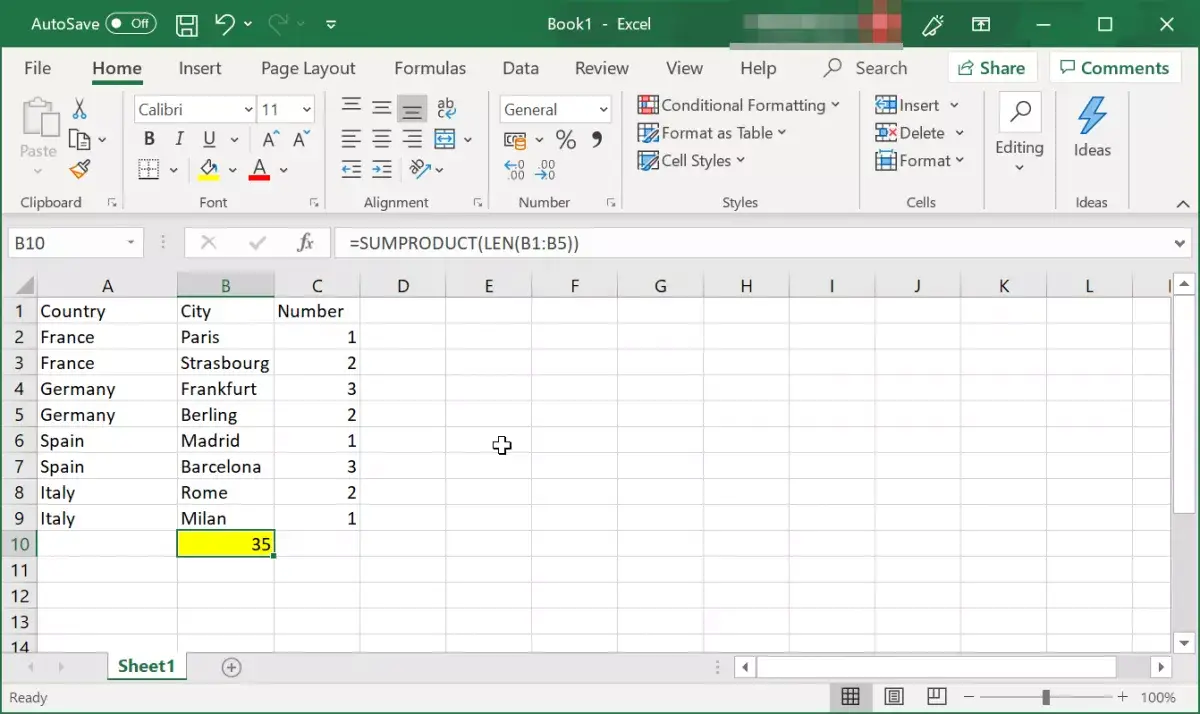Click the Save icon in title bar
The height and width of the screenshot is (714, 1200).
pos(186,24)
